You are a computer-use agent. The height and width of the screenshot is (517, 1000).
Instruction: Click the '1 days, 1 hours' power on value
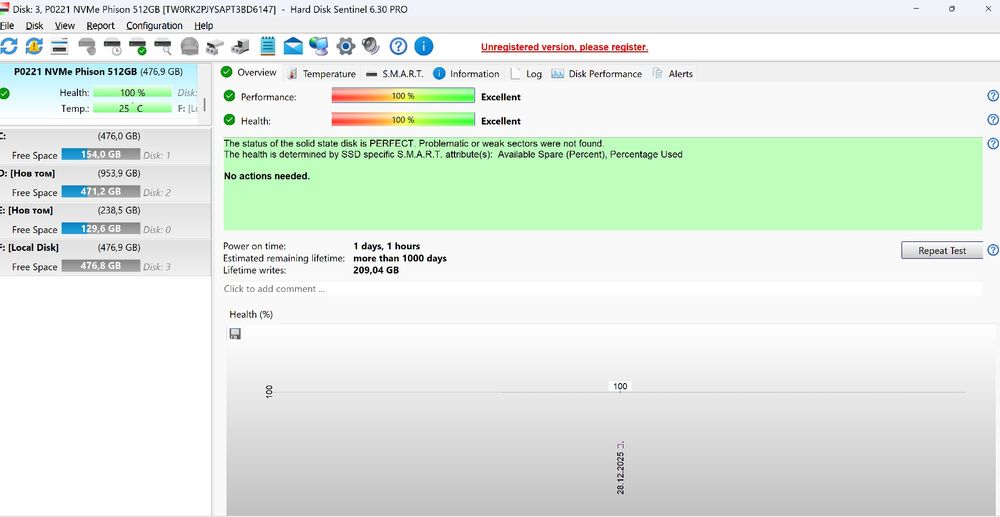point(386,246)
